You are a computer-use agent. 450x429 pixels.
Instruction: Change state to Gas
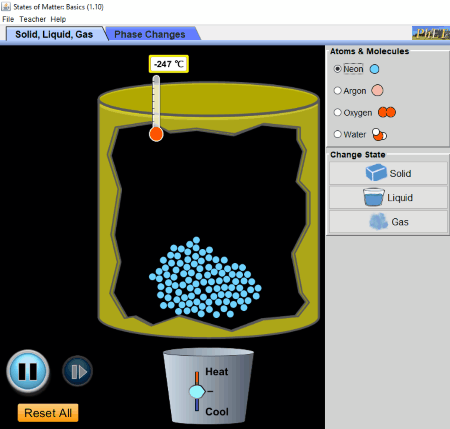388,222
